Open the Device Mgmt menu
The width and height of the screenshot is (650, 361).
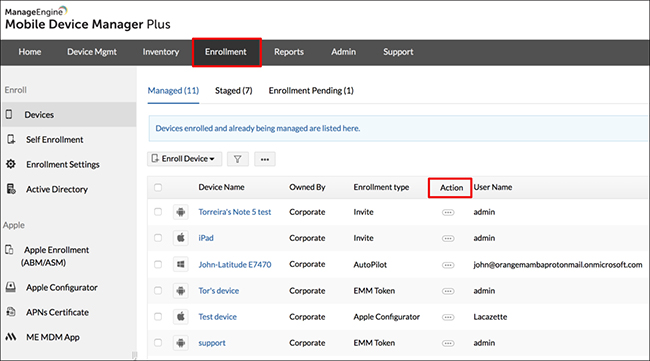tap(92, 52)
